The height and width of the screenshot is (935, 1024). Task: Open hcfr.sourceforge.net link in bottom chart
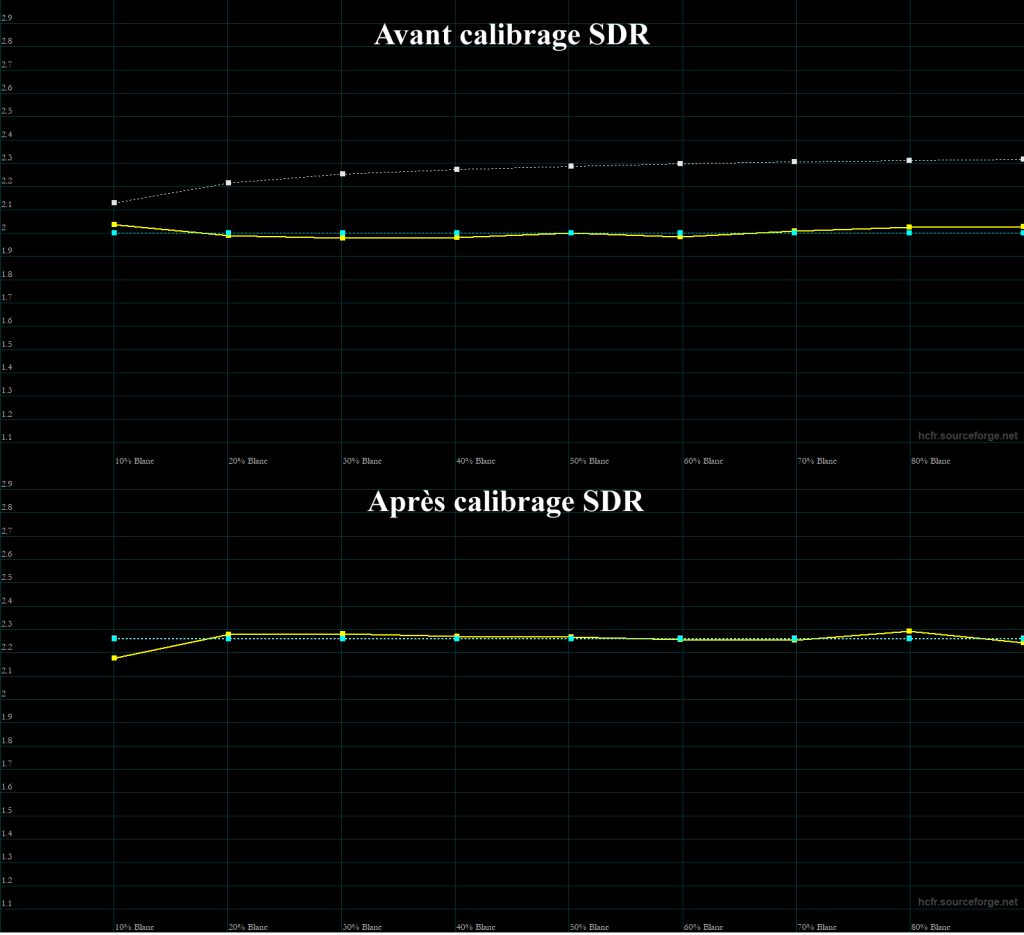967,902
